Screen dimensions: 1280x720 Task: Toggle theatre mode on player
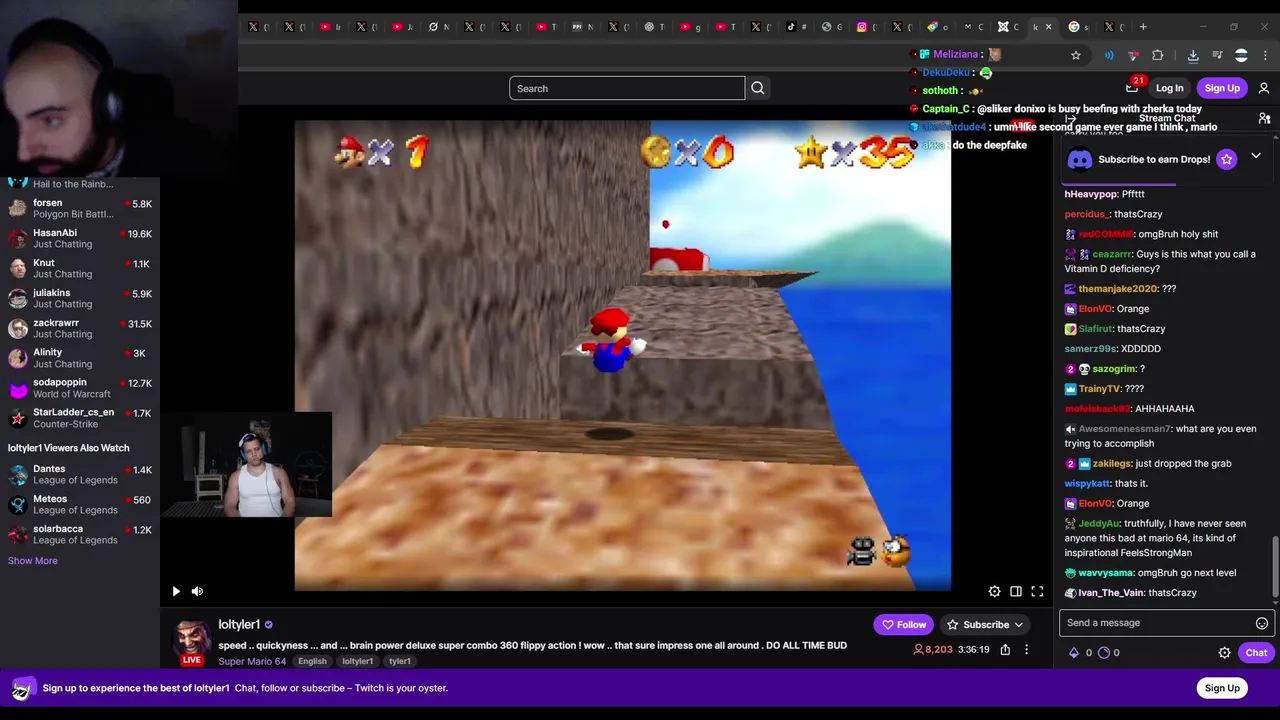coord(1016,591)
